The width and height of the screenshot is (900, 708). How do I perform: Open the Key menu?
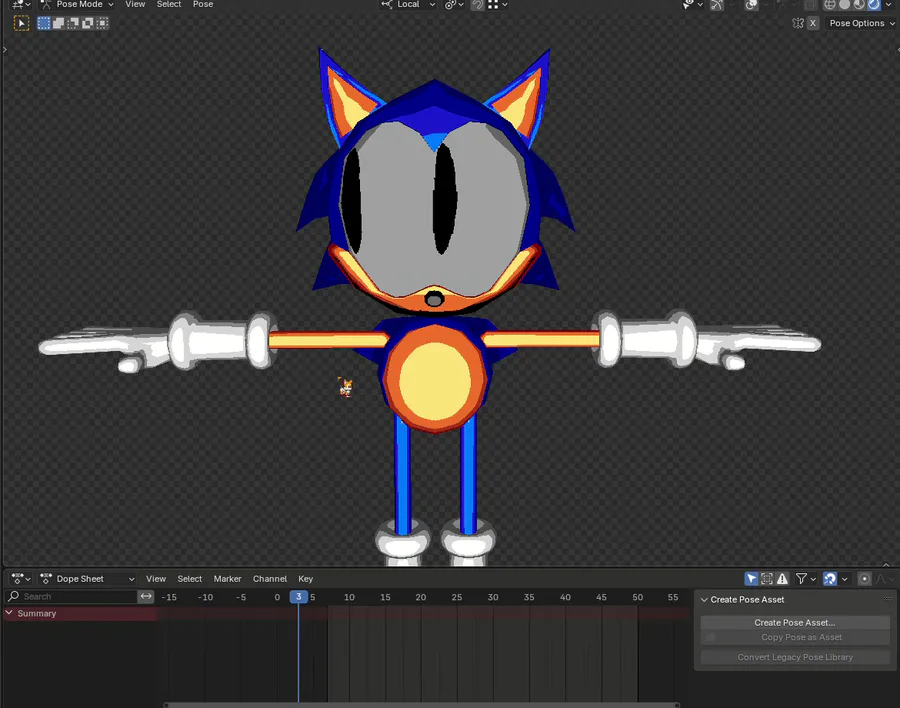point(305,579)
